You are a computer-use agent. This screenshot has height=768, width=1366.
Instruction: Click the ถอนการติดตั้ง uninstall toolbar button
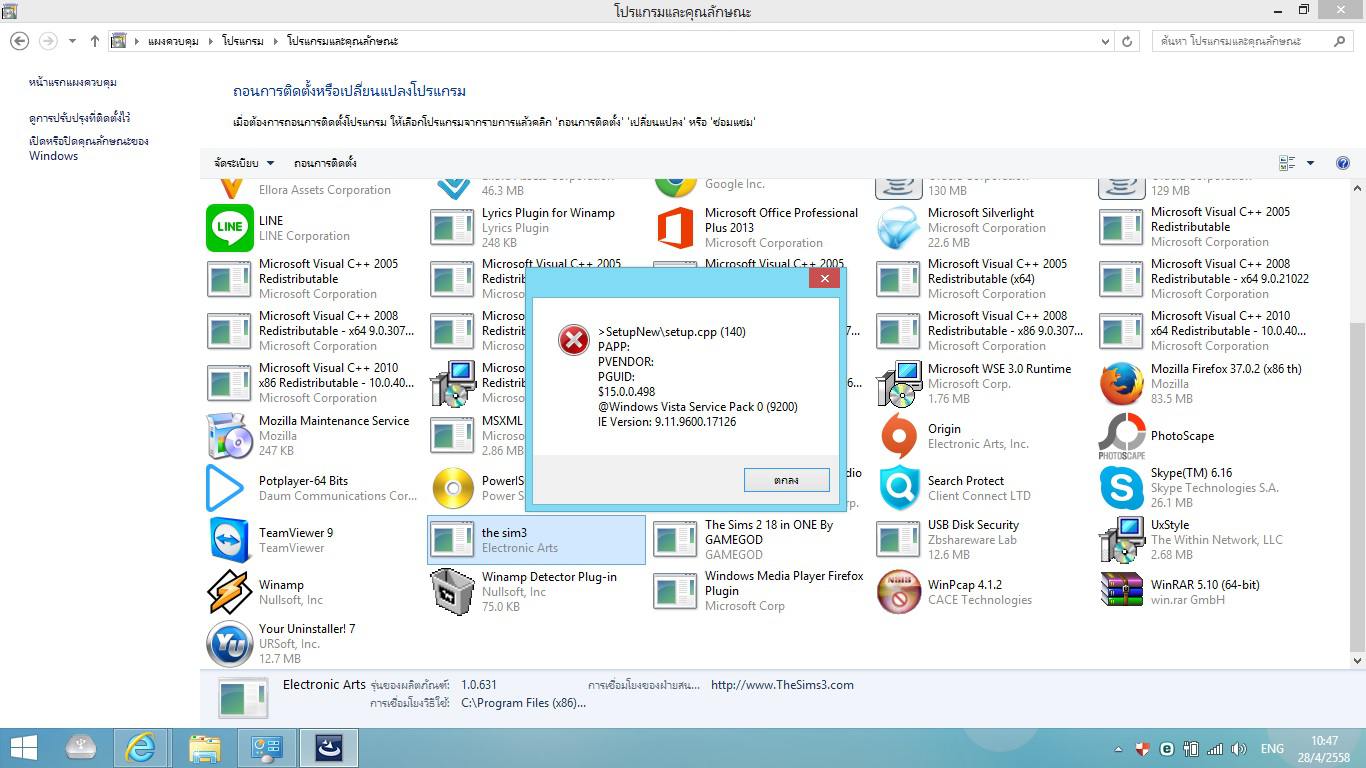[325, 163]
